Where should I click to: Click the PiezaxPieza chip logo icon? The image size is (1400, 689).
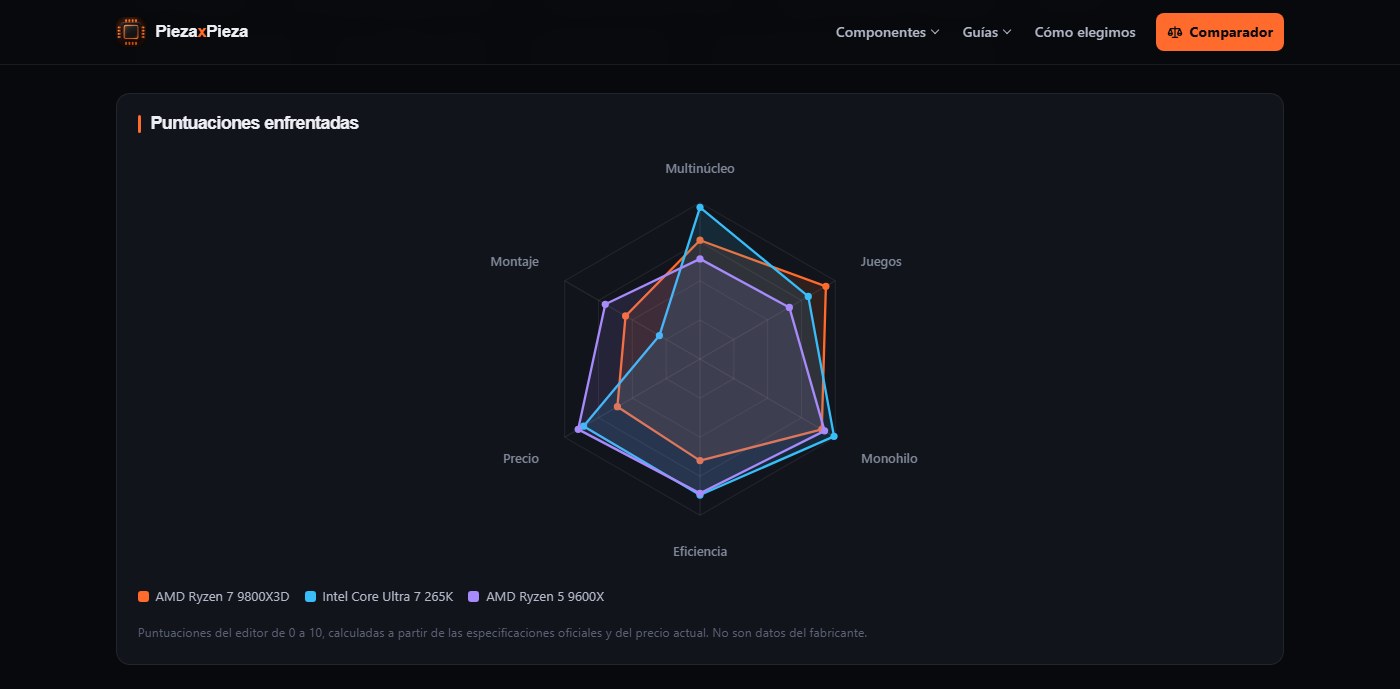tap(129, 32)
